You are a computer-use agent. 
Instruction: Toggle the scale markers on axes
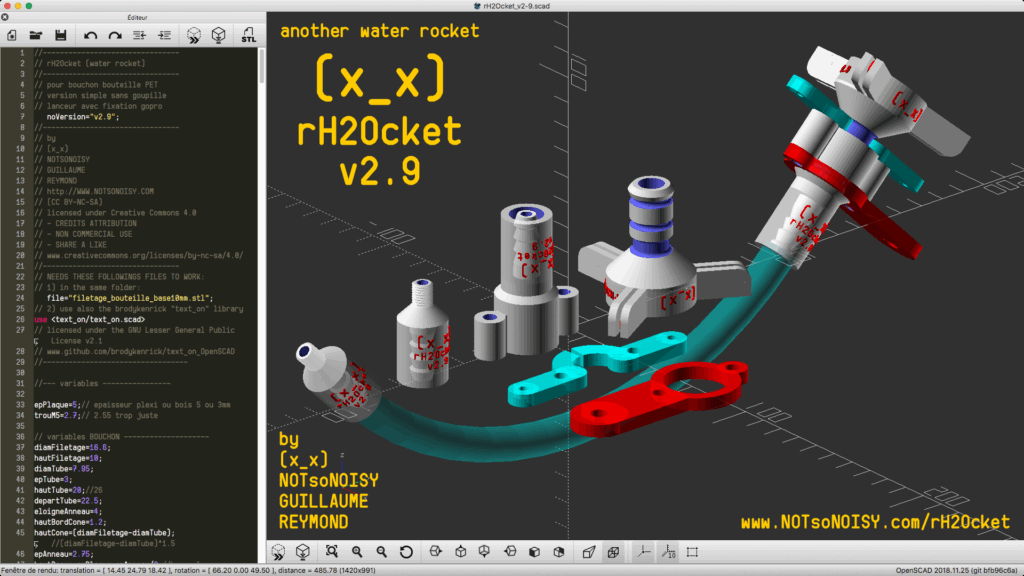pyautogui.click(x=668, y=552)
